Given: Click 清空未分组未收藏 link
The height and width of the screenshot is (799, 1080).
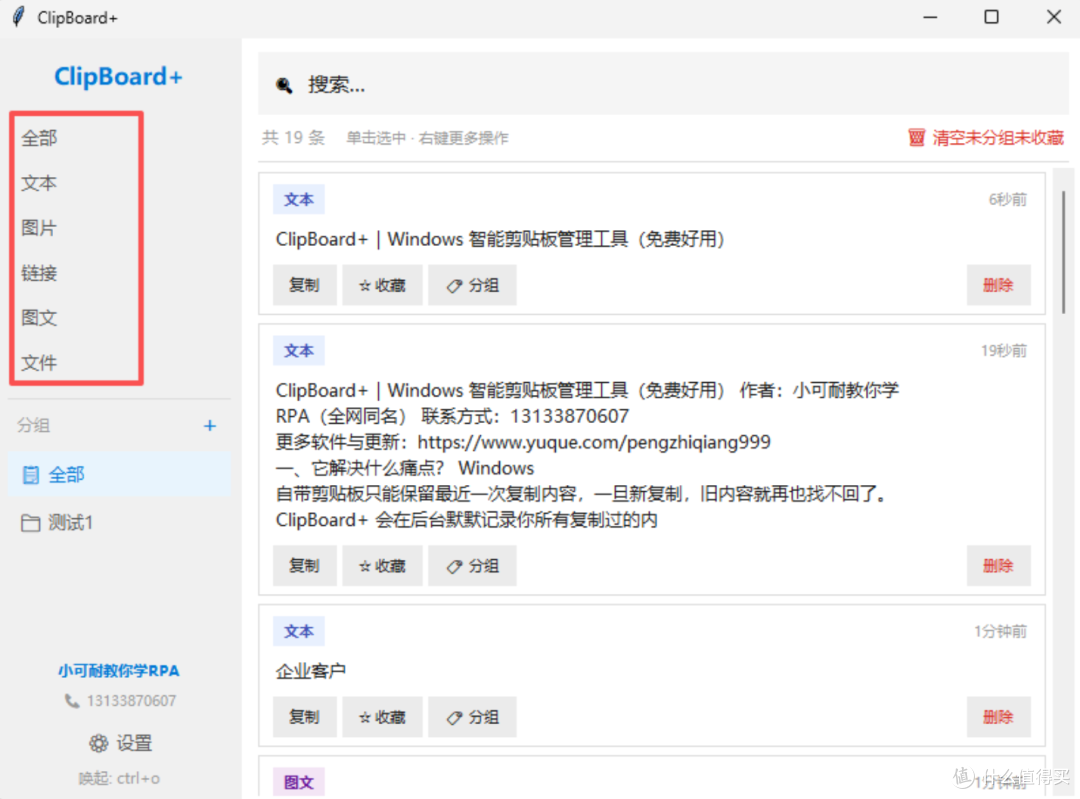Looking at the screenshot, I should 998,138.
